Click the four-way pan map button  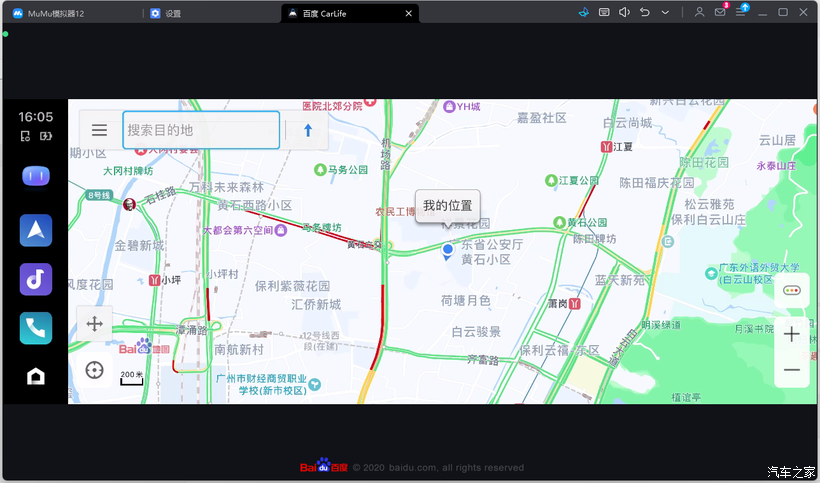tap(95, 323)
